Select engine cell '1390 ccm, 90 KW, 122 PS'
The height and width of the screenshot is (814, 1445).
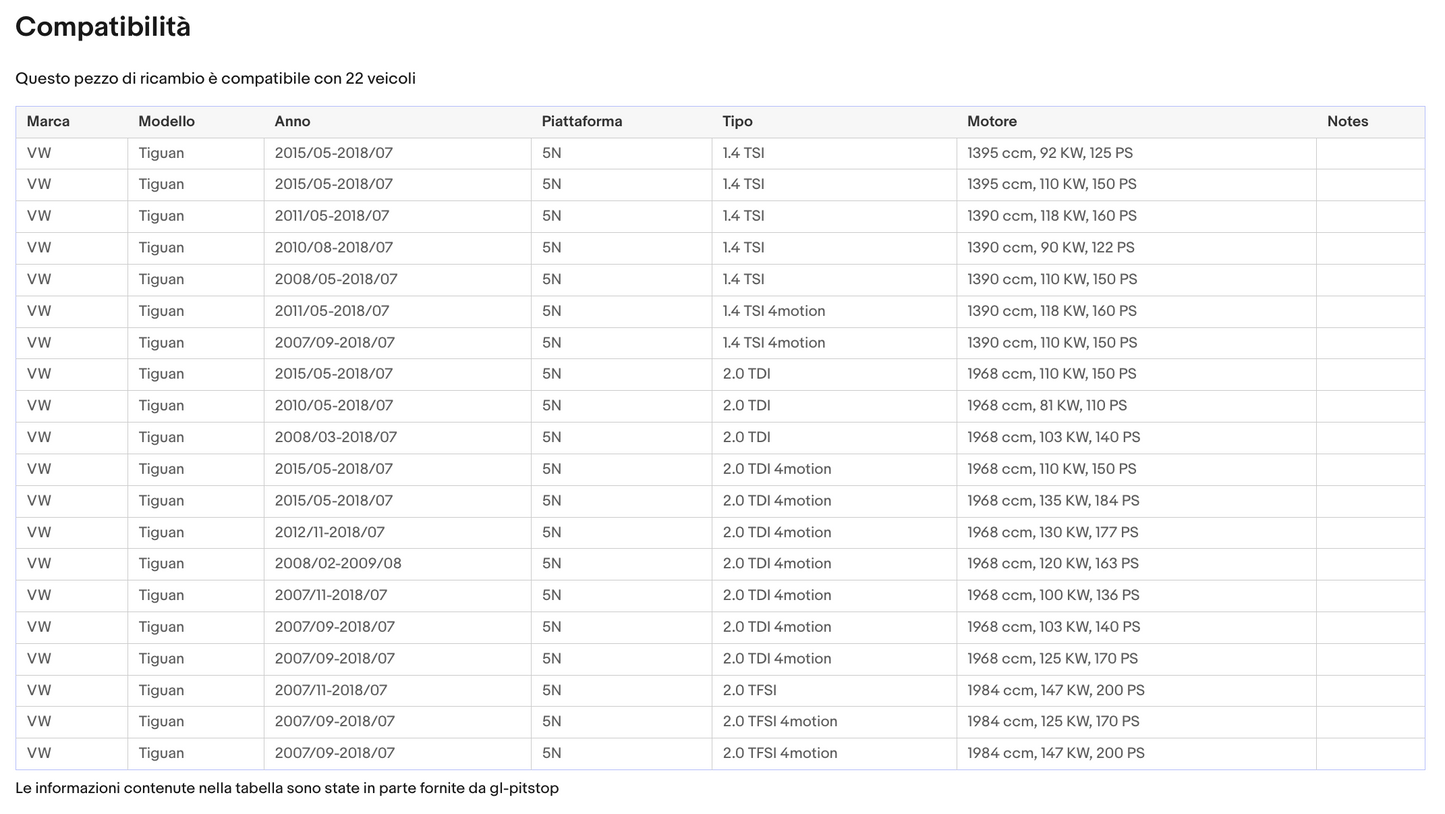1051,247
